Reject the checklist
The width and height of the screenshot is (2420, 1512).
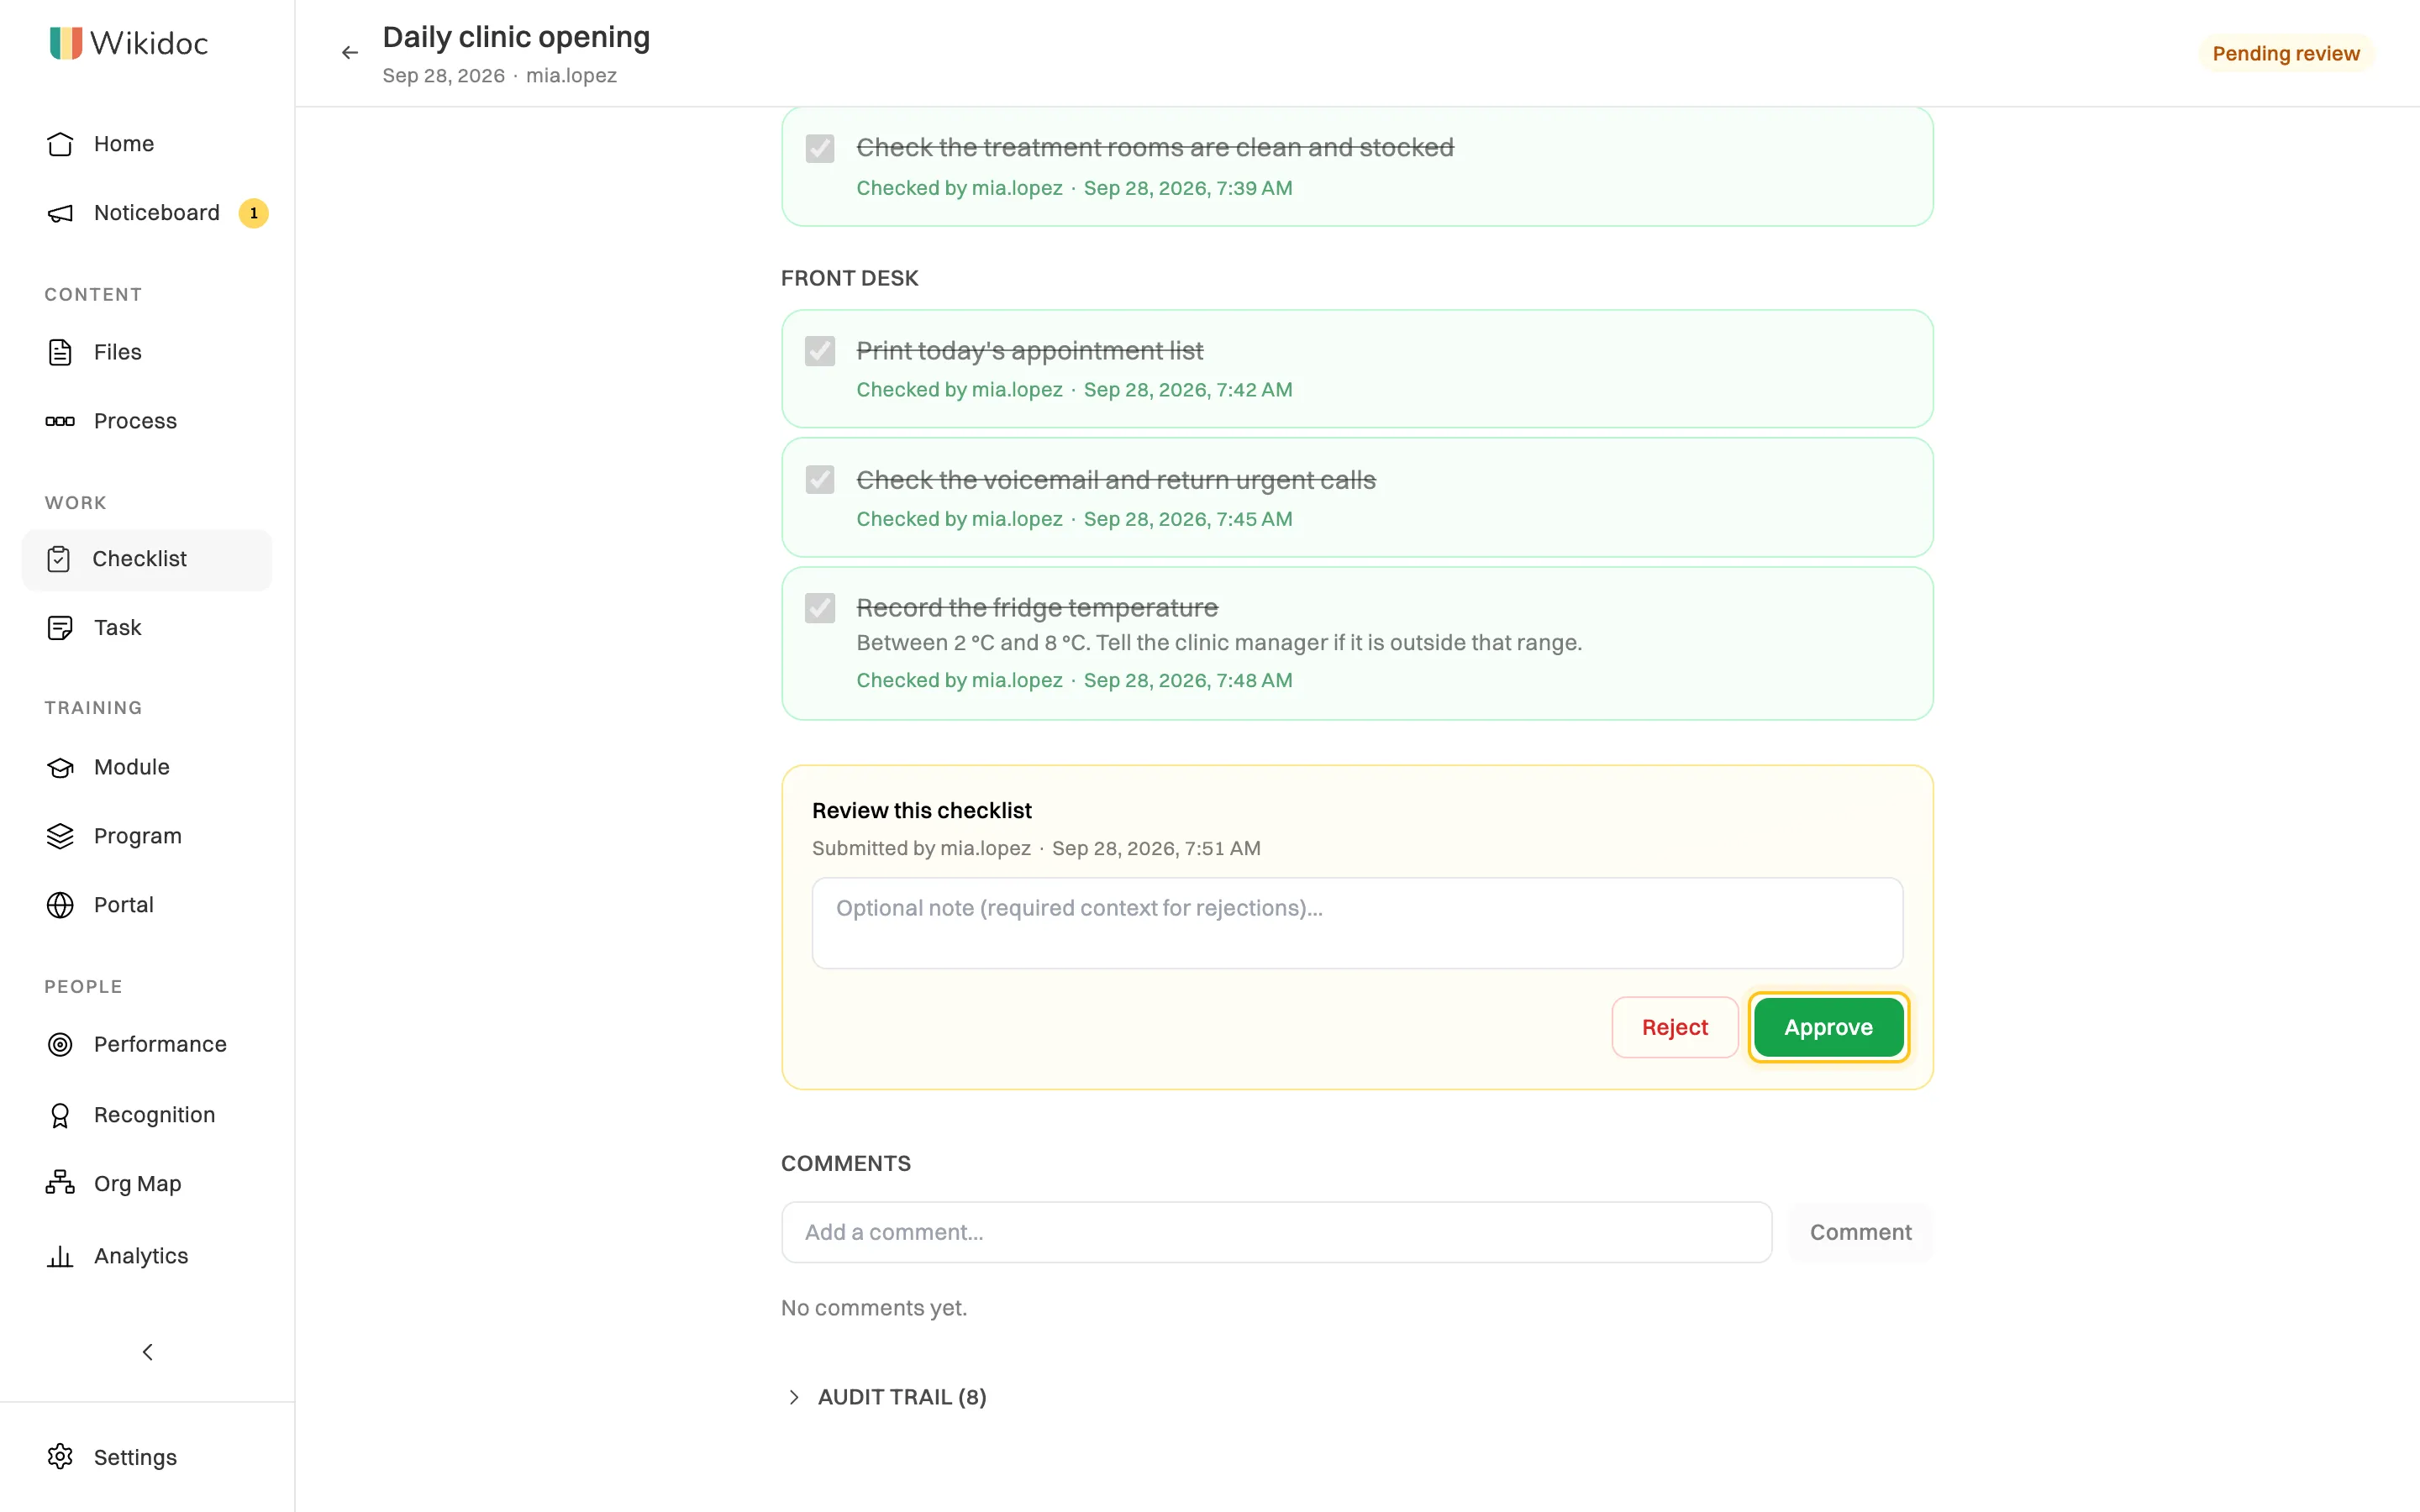coord(1675,1027)
